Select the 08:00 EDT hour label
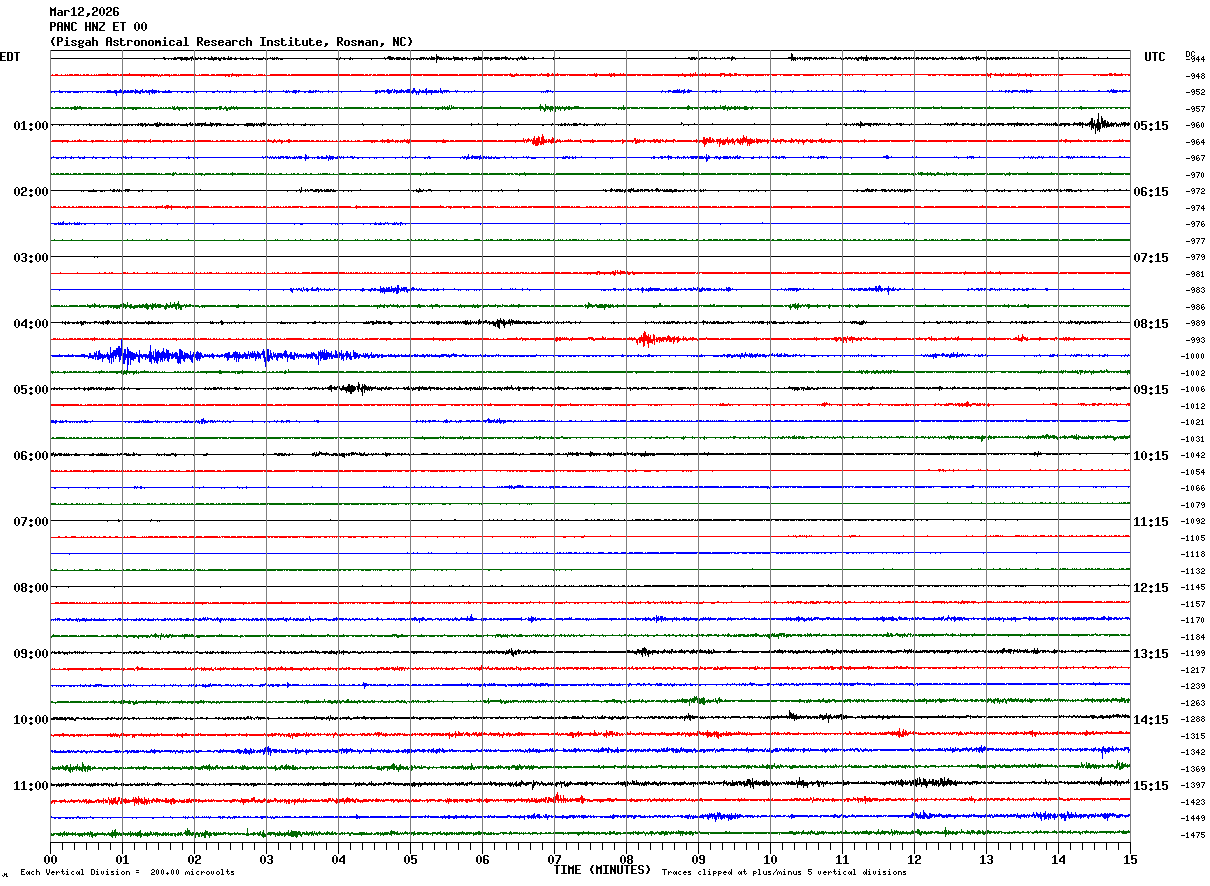Image resolution: width=1210 pixels, height=886 pixels. coord(31,588)
